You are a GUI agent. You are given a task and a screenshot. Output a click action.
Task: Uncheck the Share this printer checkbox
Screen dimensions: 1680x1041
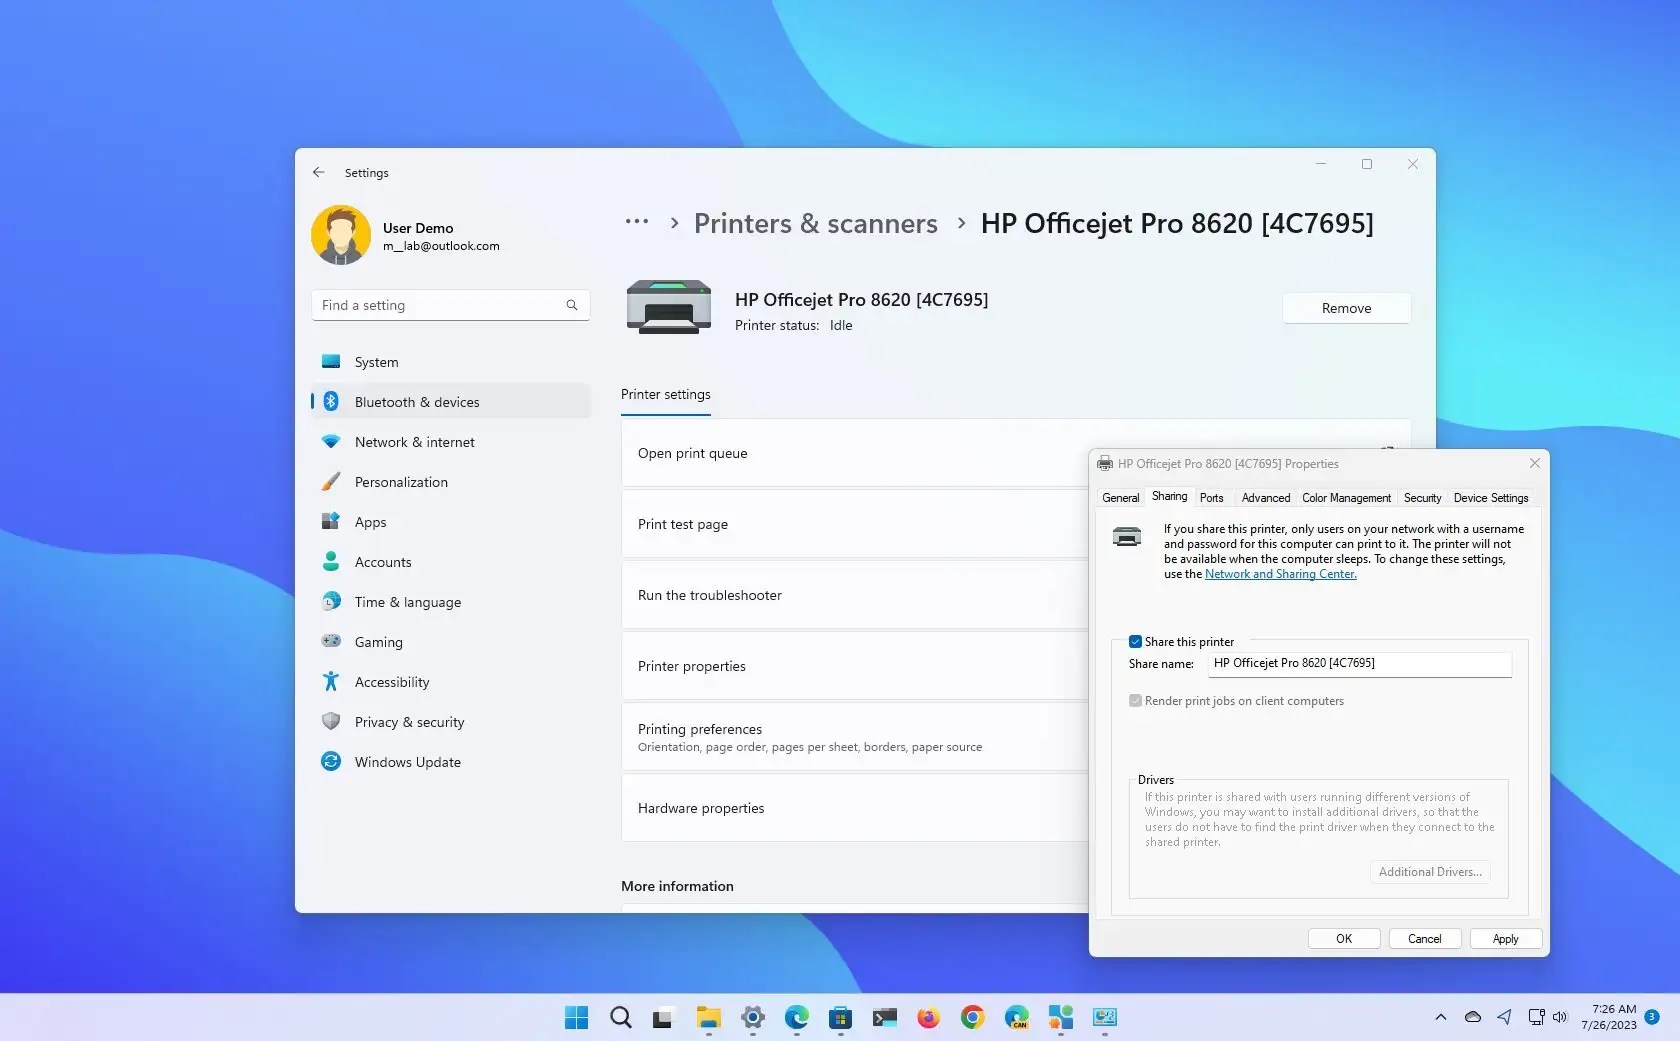click(x=1135, y=641)
